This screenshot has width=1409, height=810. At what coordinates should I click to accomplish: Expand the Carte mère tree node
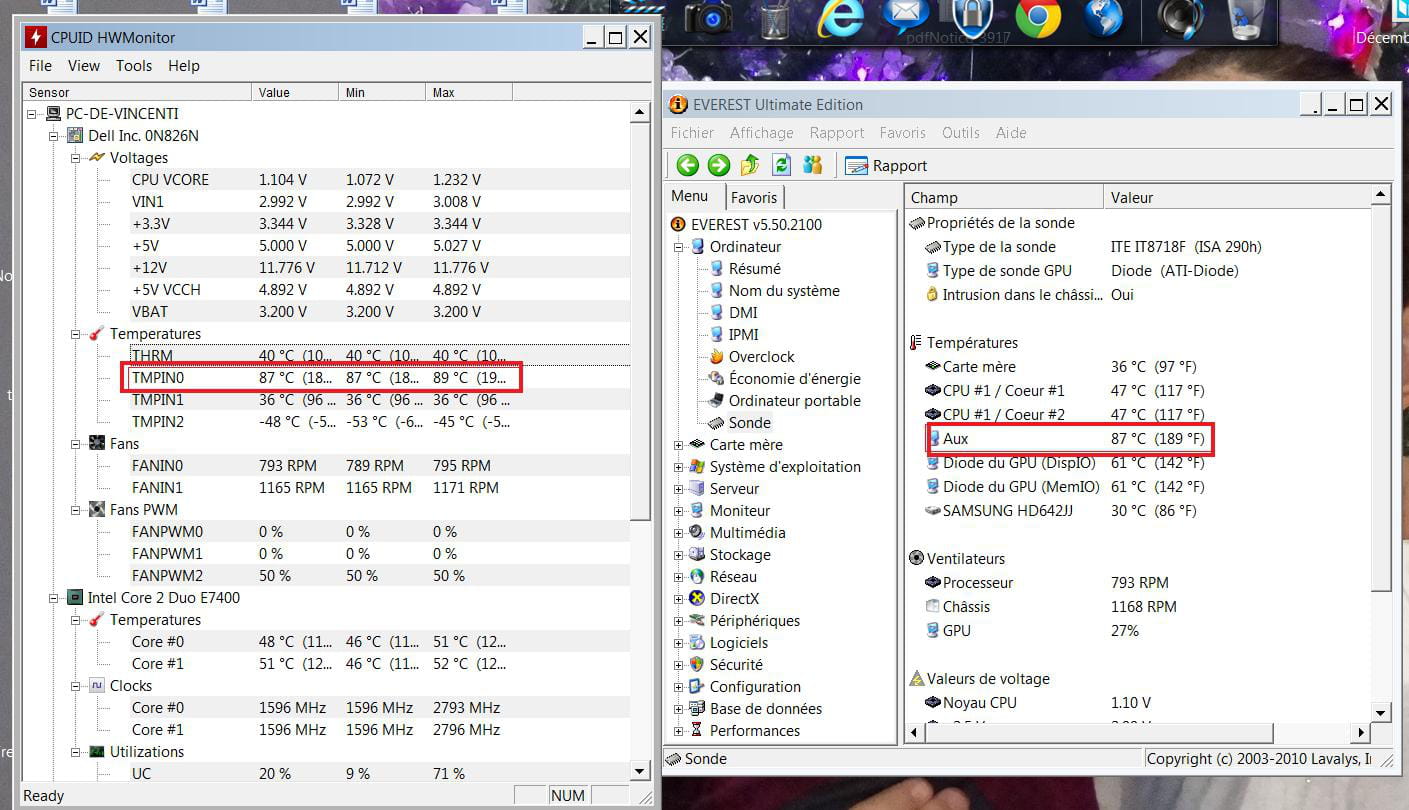(x=679, y=445)
